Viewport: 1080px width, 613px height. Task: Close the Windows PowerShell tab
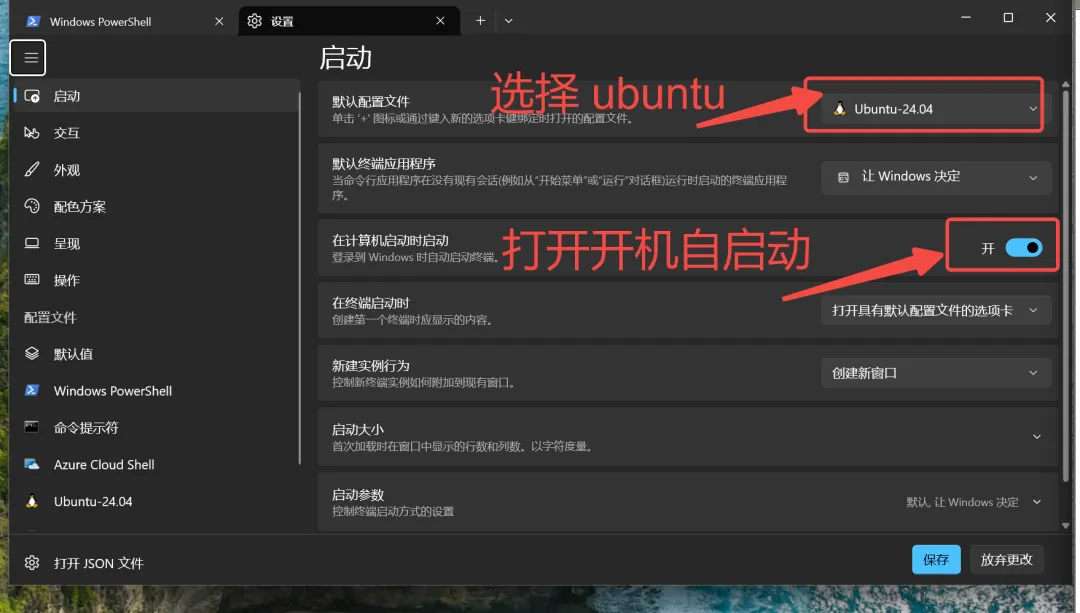click(219, 21)
